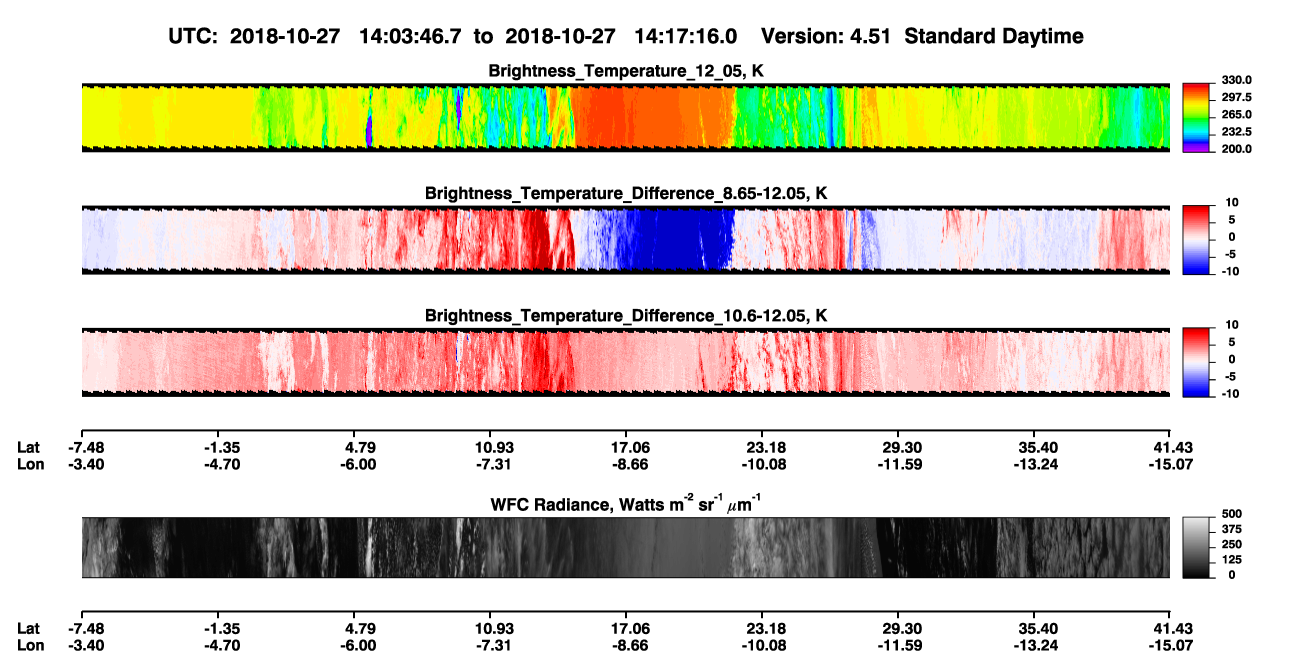Click longitude -7.31 under the 10.6-12.05 panel
This screenshot has width=1300, height=667.
[493, 463]
